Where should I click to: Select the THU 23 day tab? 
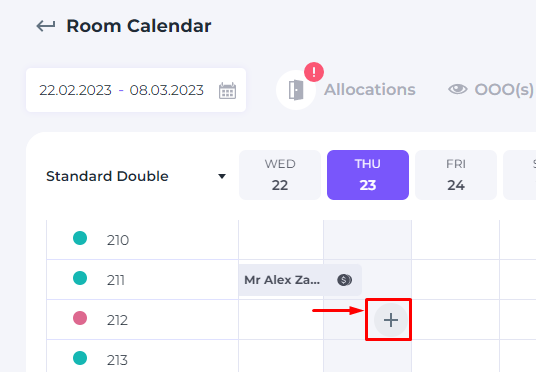pos(368,175)
